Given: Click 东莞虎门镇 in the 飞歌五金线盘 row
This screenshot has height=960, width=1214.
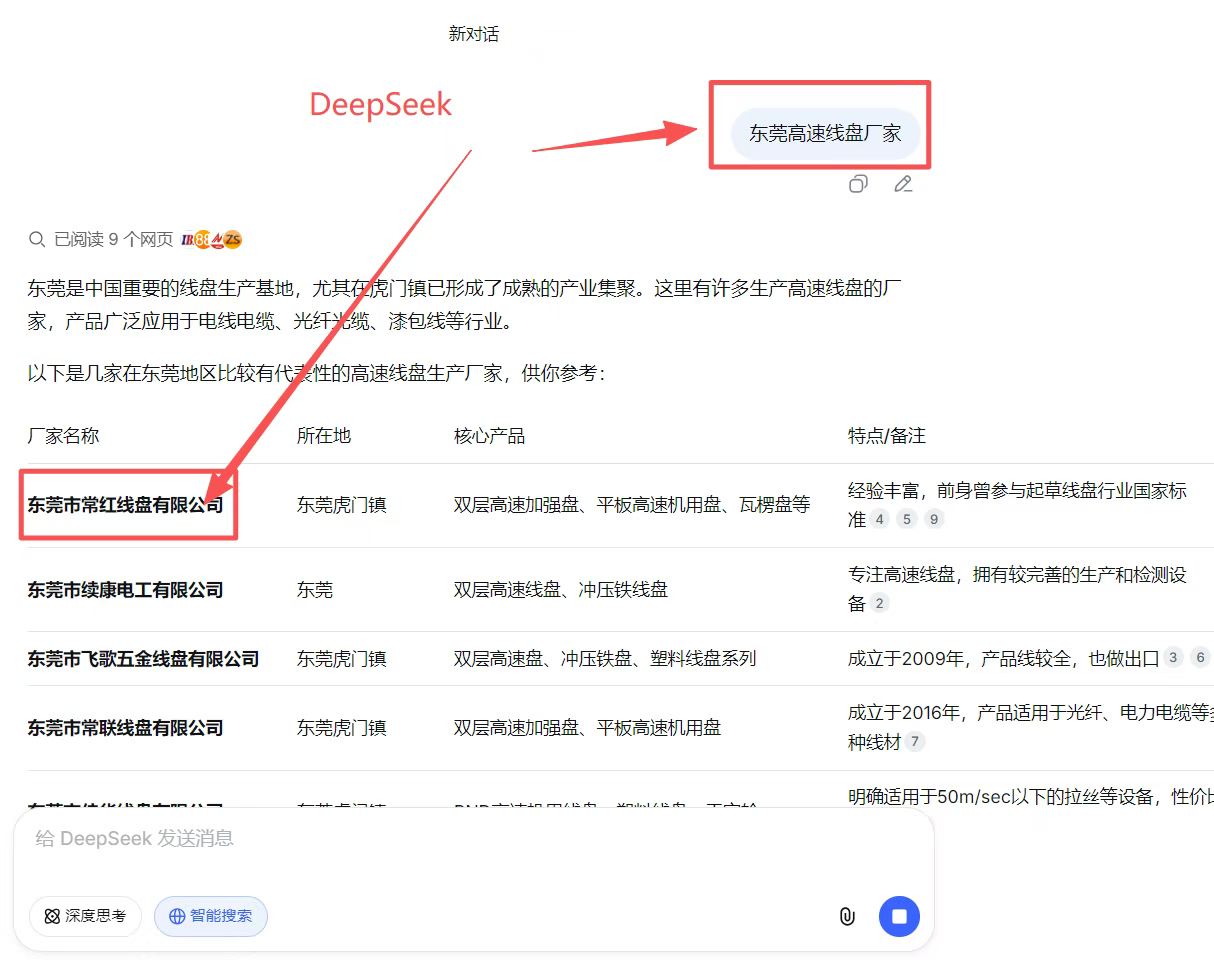Looking at the screenshot, I should 341,659.
